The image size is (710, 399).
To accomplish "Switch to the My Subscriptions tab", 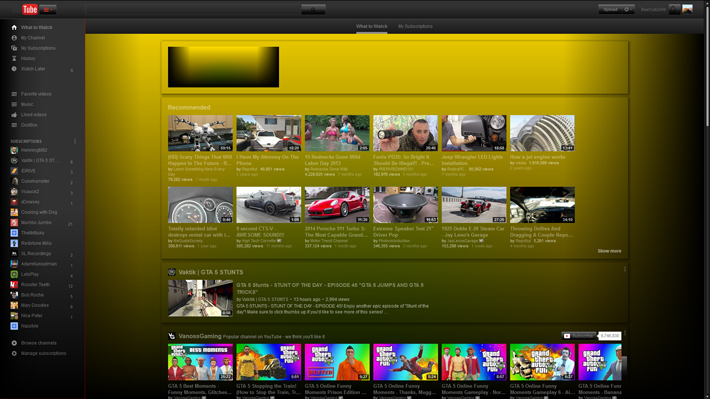I will [x=415, y=26].
